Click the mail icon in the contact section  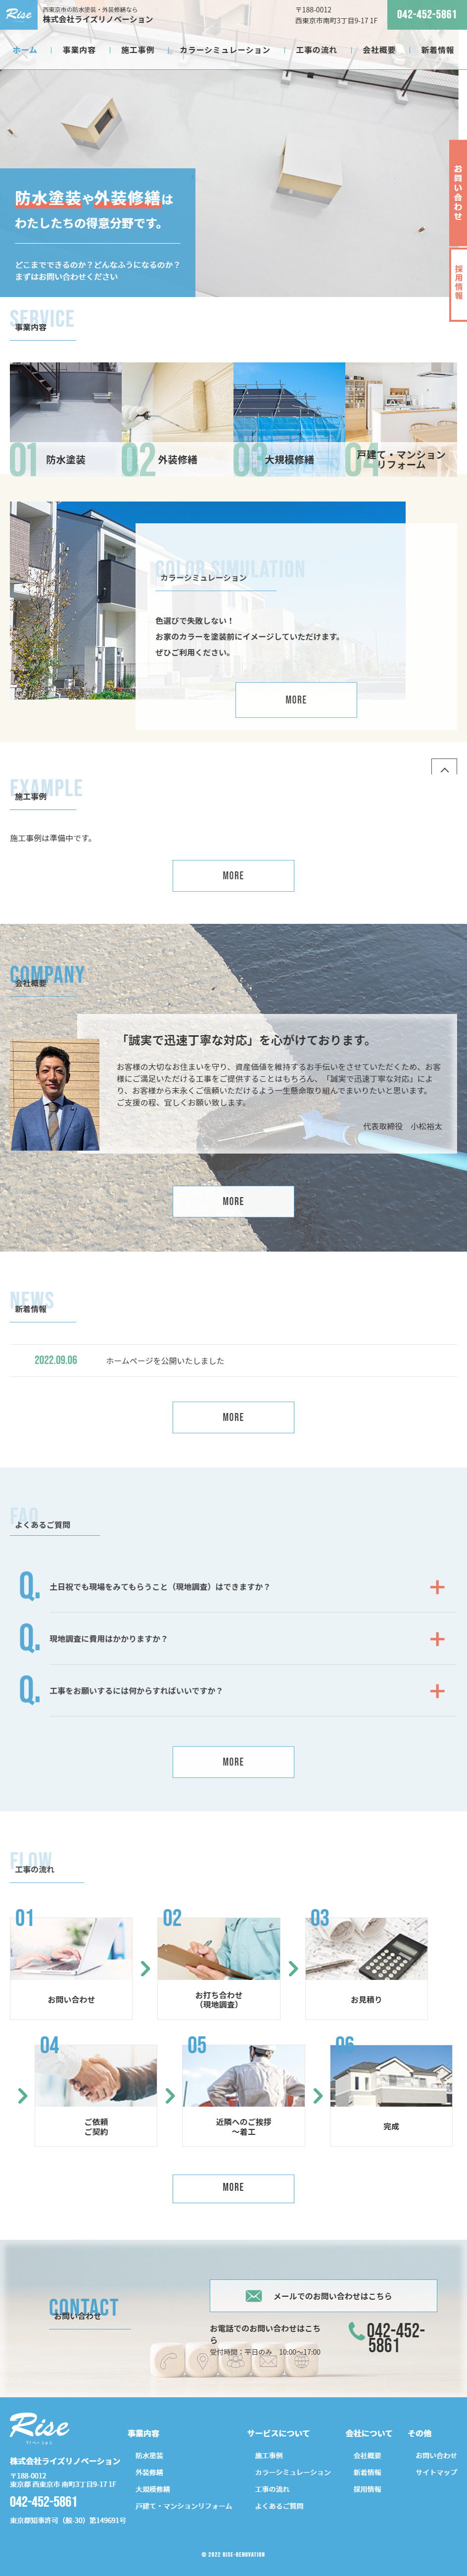point(254,2296)
